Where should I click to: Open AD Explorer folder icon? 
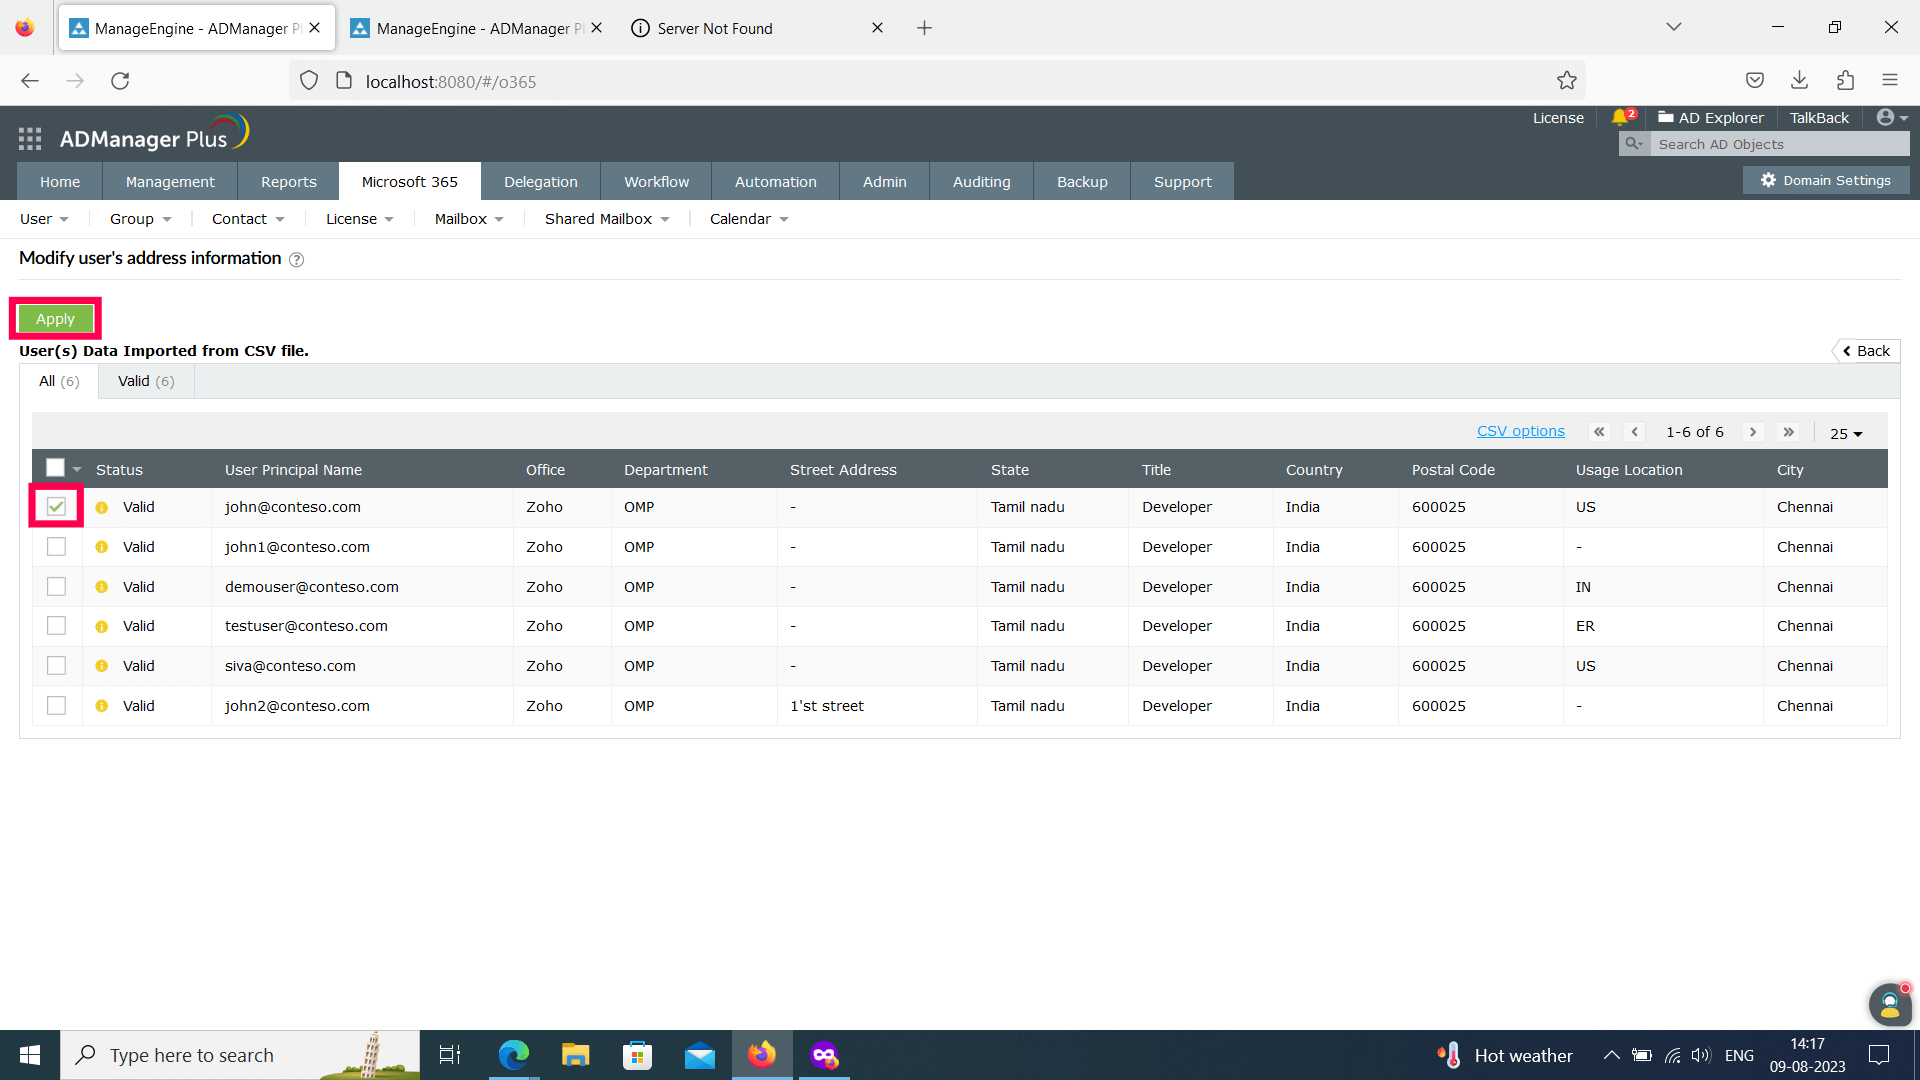[1666, 118]
